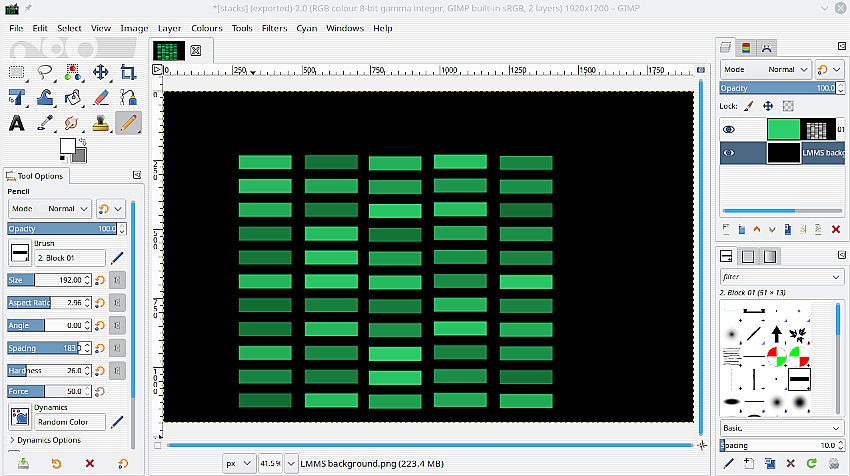Image resolution: width=850 pixels, height=476 pixels.
Task: Open the zoom percentage dropdown
Action: coord(291,464)
